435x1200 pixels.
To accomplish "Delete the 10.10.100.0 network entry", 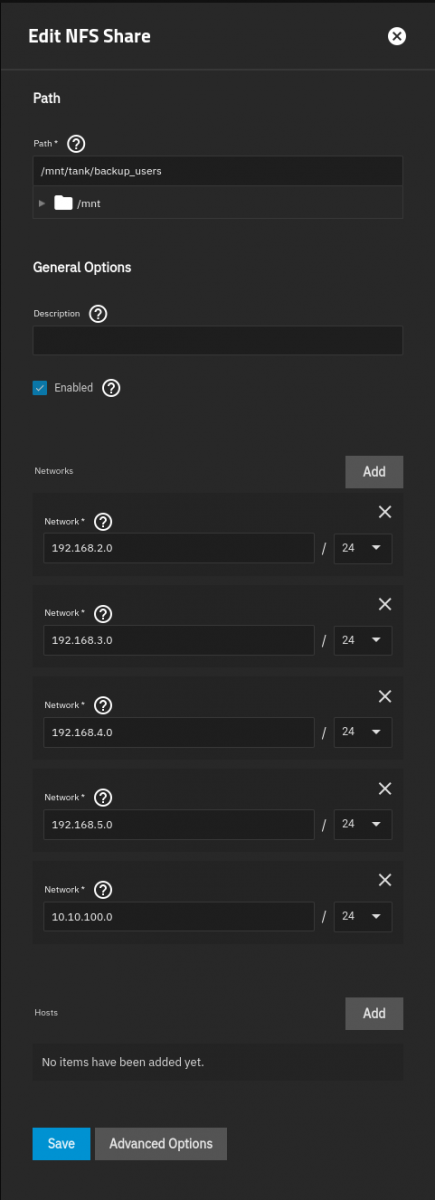I will [x=385, y=881].
